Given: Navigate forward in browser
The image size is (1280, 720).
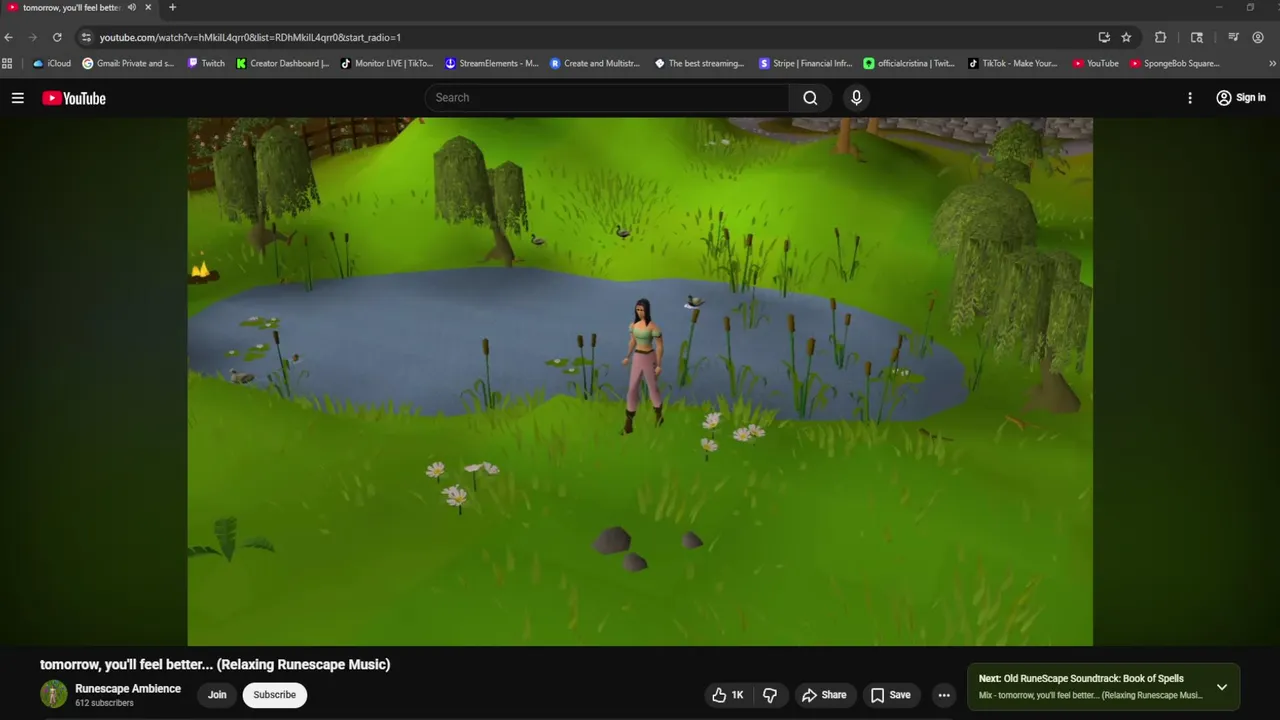Looking at the screenshot, I should [33, 37].
